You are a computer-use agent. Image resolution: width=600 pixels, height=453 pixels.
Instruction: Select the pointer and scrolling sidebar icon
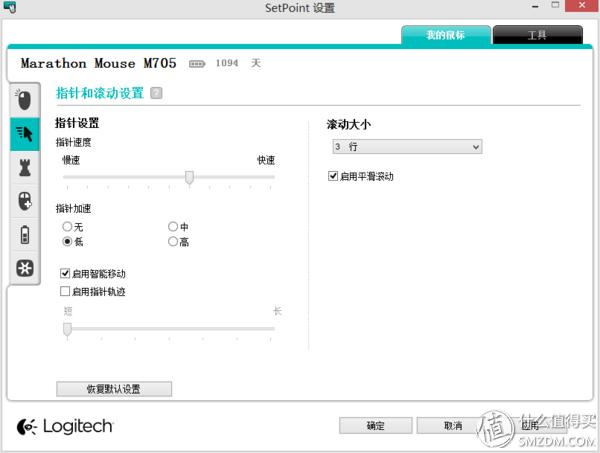pos(24,134)
